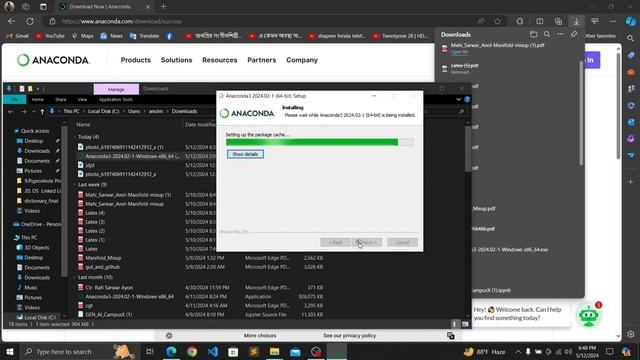Click YouTube bookmark
Viewport: 640px width, 360px height.
pyautogui.click(x=50, y=36)
